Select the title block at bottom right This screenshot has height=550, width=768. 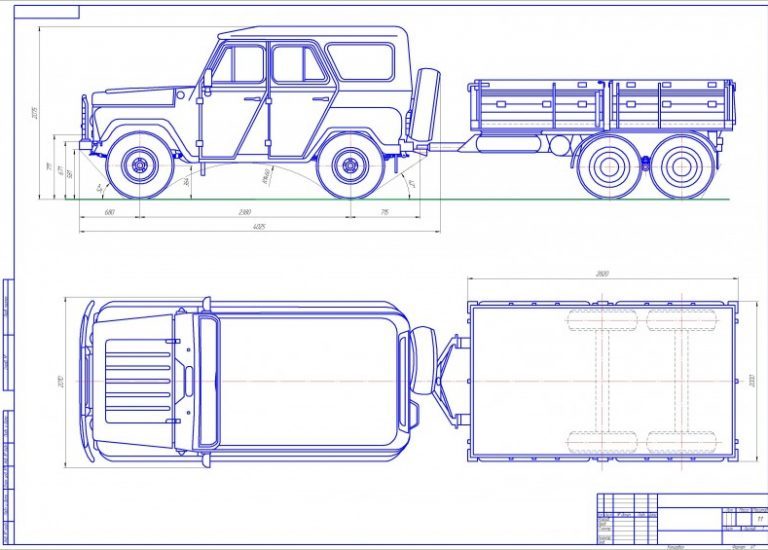[x=682, y=518]
